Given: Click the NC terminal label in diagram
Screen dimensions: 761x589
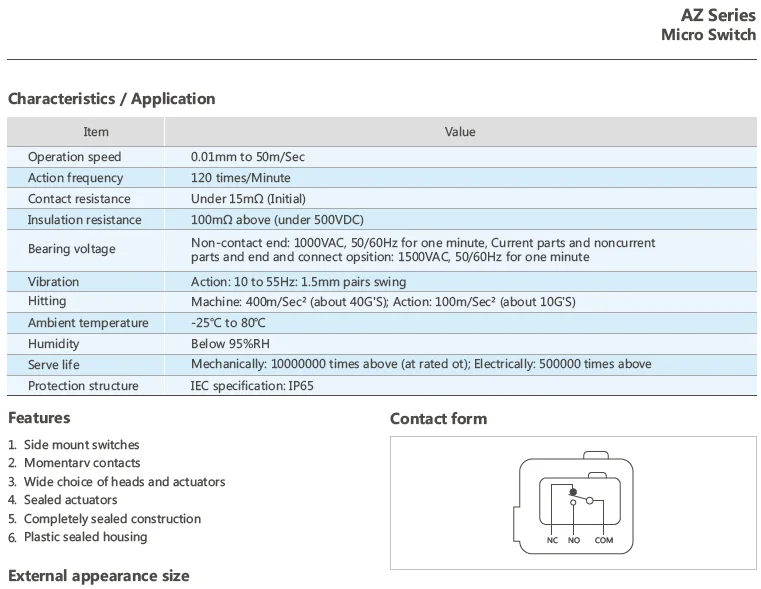Looking at the screenshot, I should pos(551,540).
